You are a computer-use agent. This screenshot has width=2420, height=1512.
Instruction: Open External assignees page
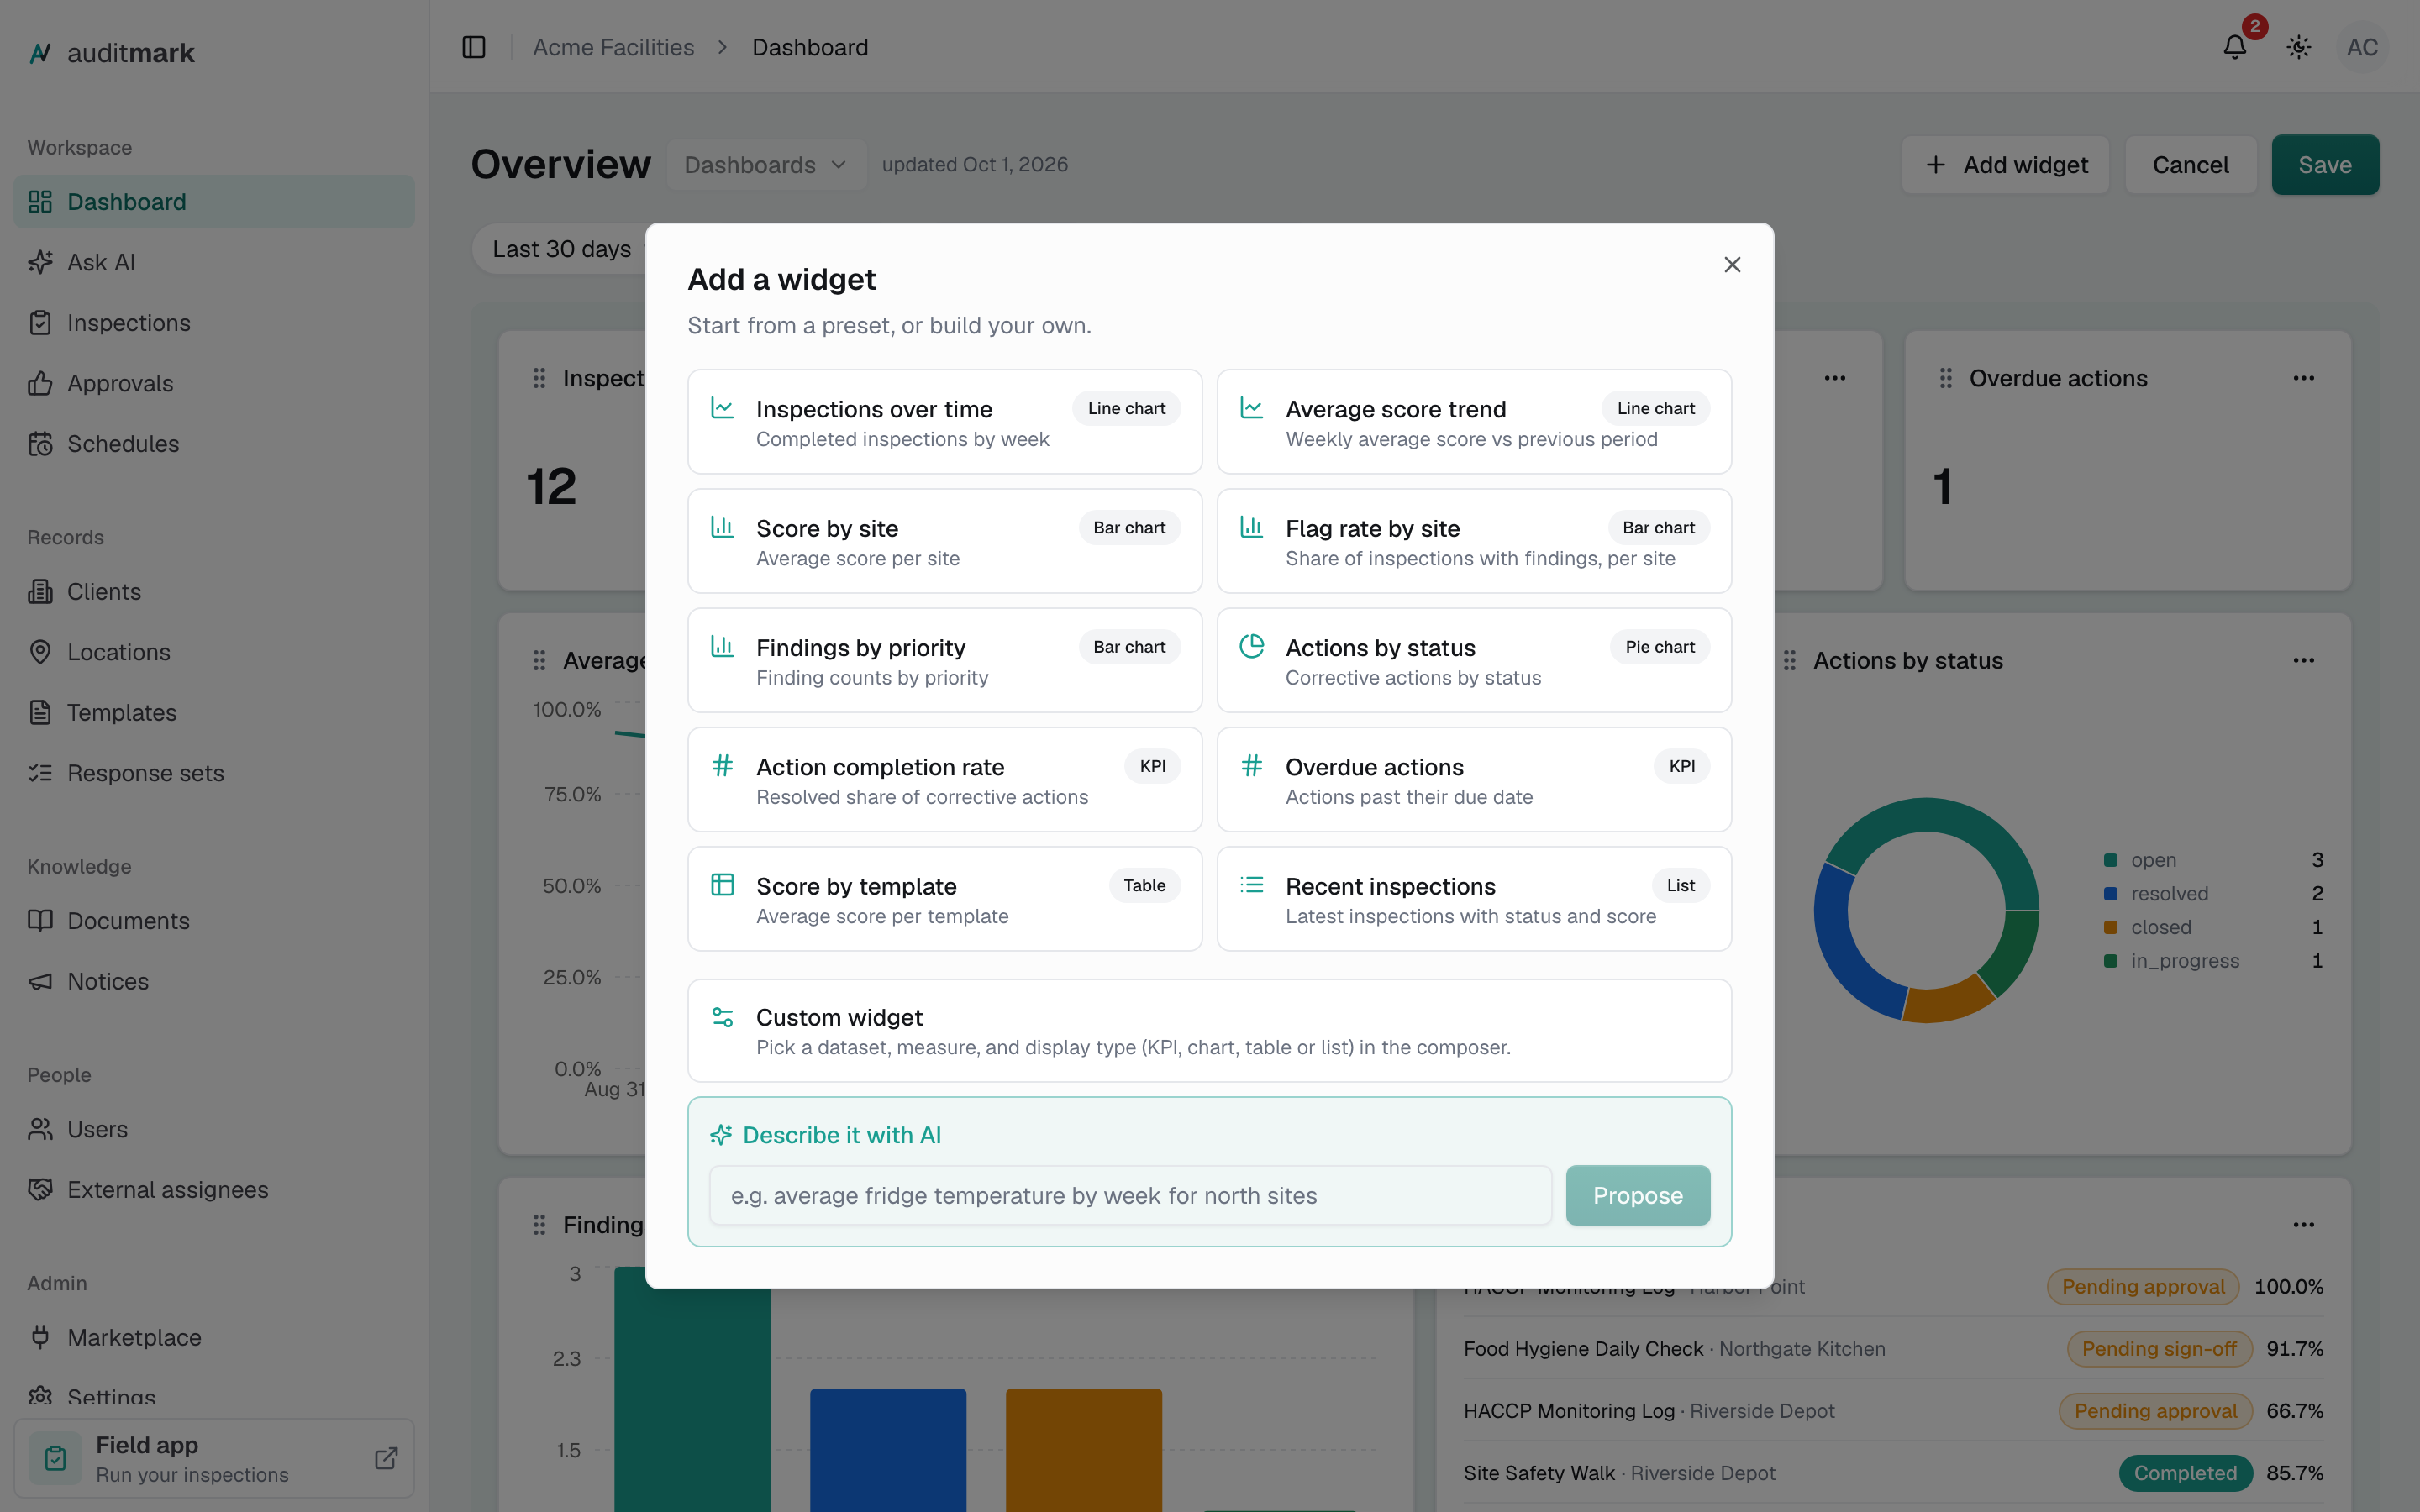pos(214,1190)
